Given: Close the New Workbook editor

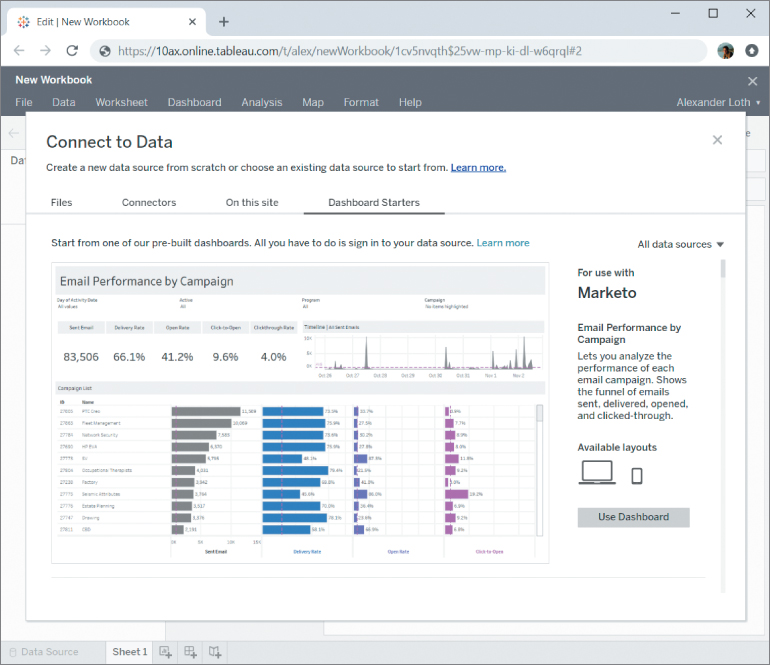Looking at the screenshot, I should click(752, 81).
